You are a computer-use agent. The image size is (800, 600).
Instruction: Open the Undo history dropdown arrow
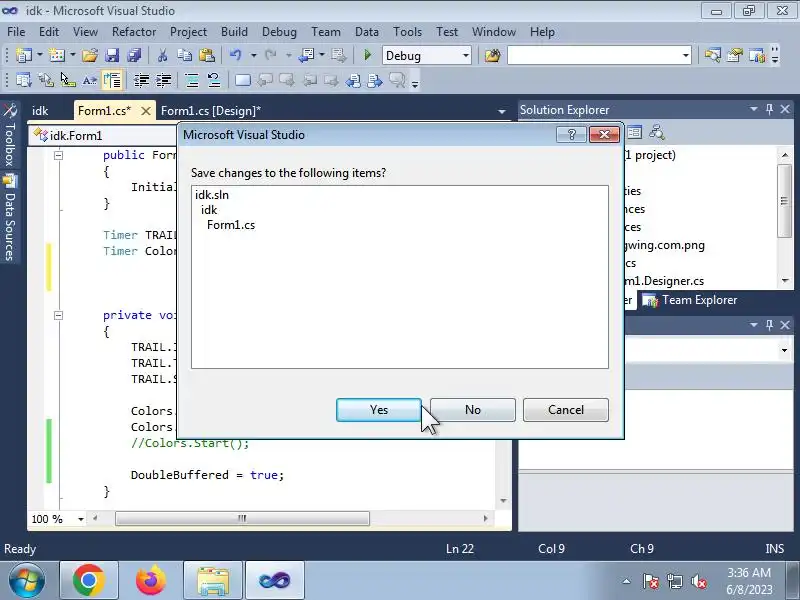pos(253,55)
